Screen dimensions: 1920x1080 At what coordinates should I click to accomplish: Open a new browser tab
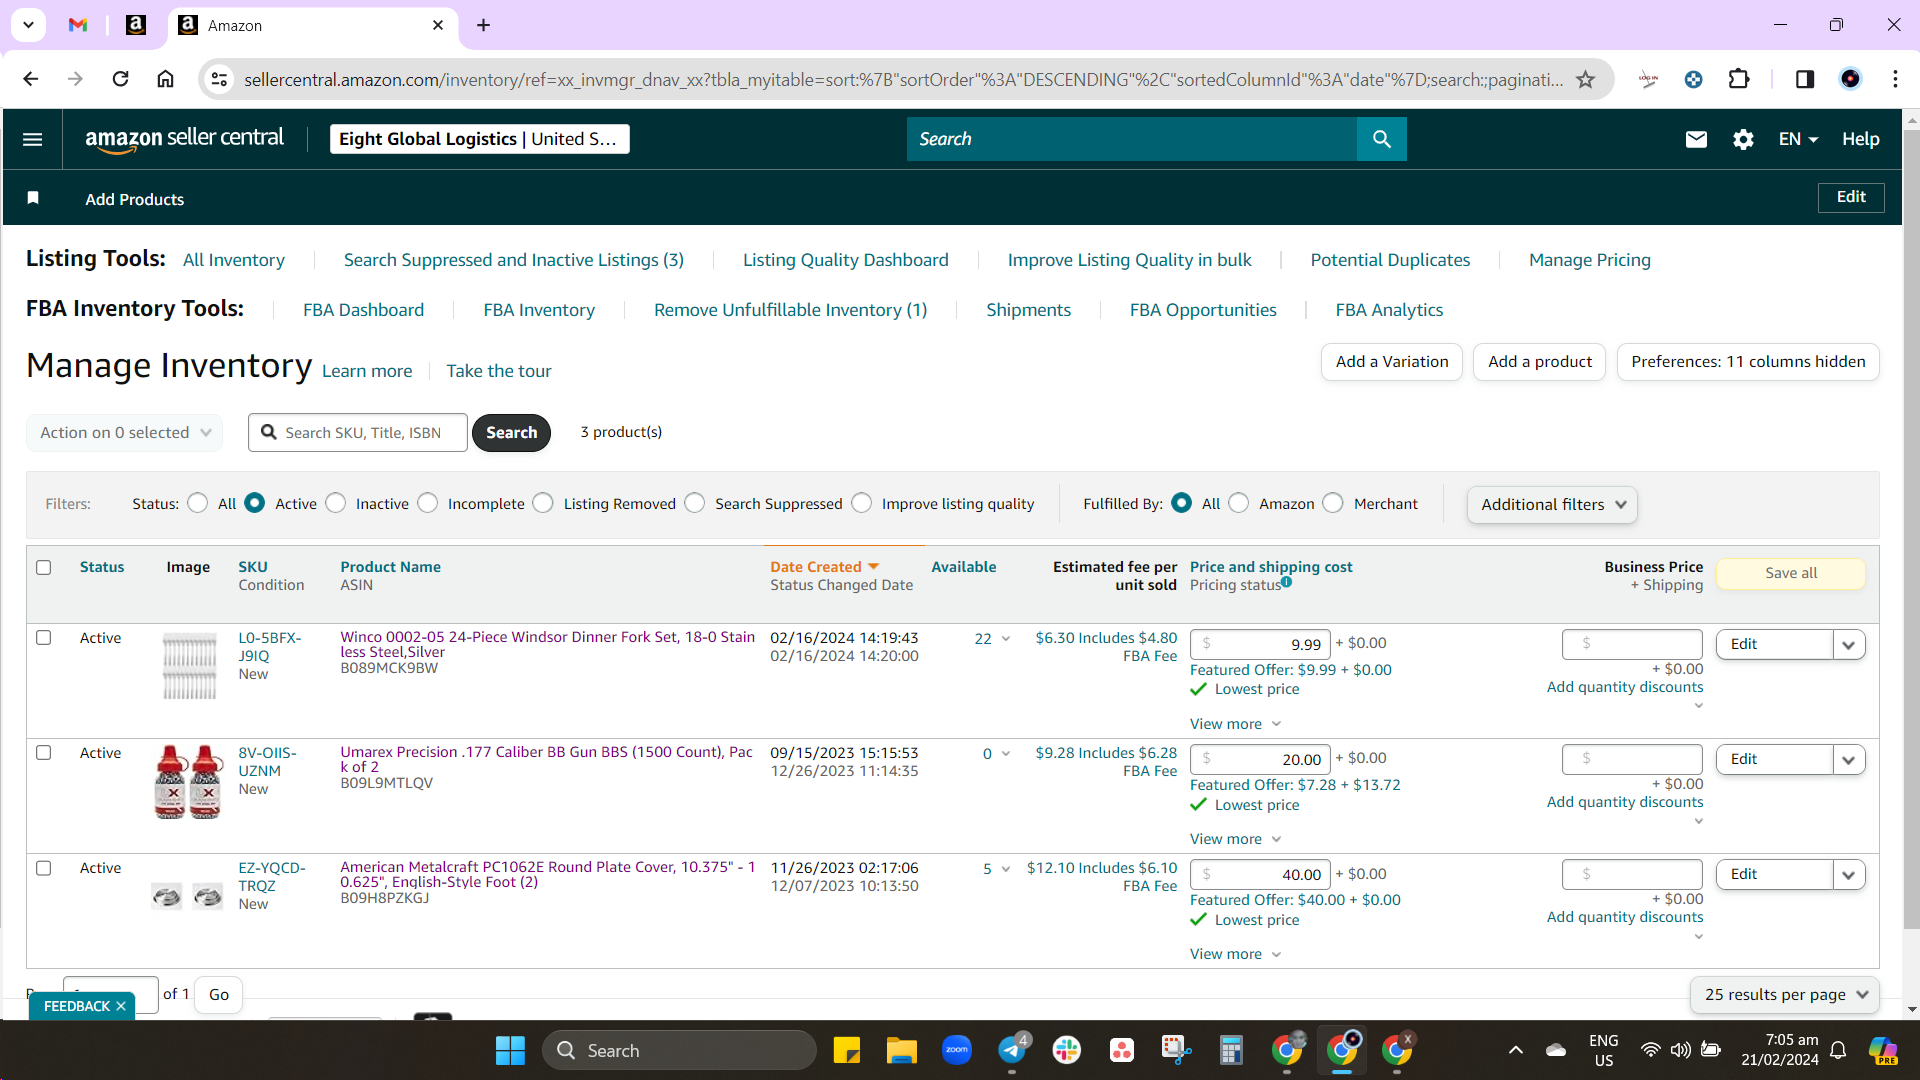click(484, 25)
